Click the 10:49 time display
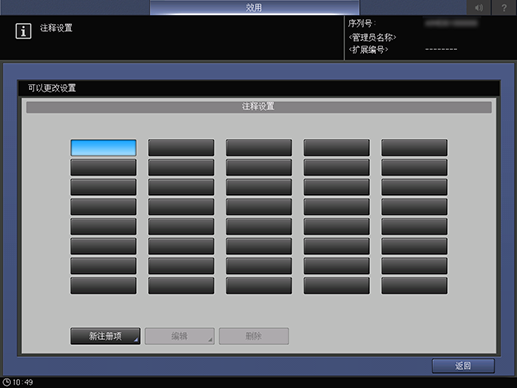 point(23,382)
